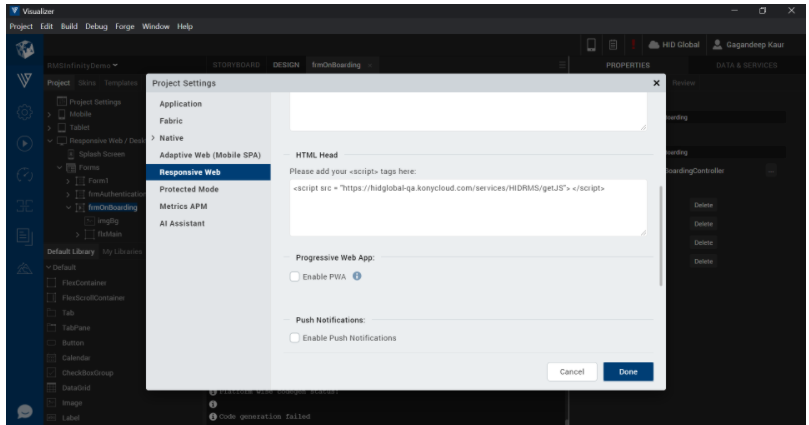
Task: Click the CheckBoxGroup widget in library
Action: point(80,372)
